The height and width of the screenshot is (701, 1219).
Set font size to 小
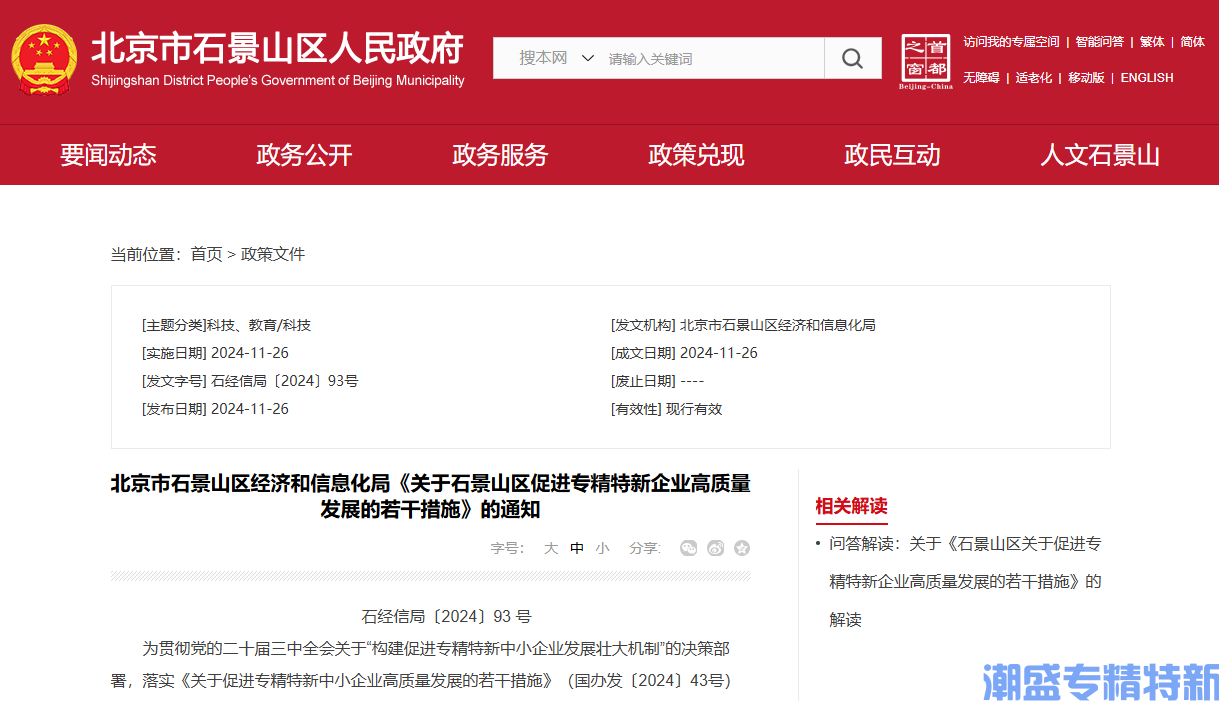(602, 548)
